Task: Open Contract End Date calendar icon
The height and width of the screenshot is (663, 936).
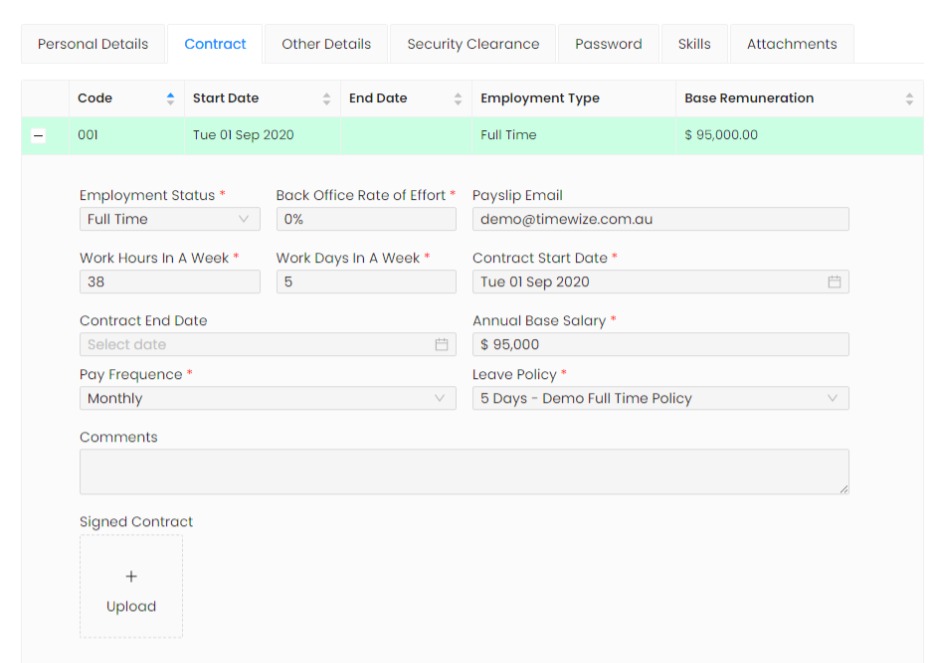Action: 441,345
